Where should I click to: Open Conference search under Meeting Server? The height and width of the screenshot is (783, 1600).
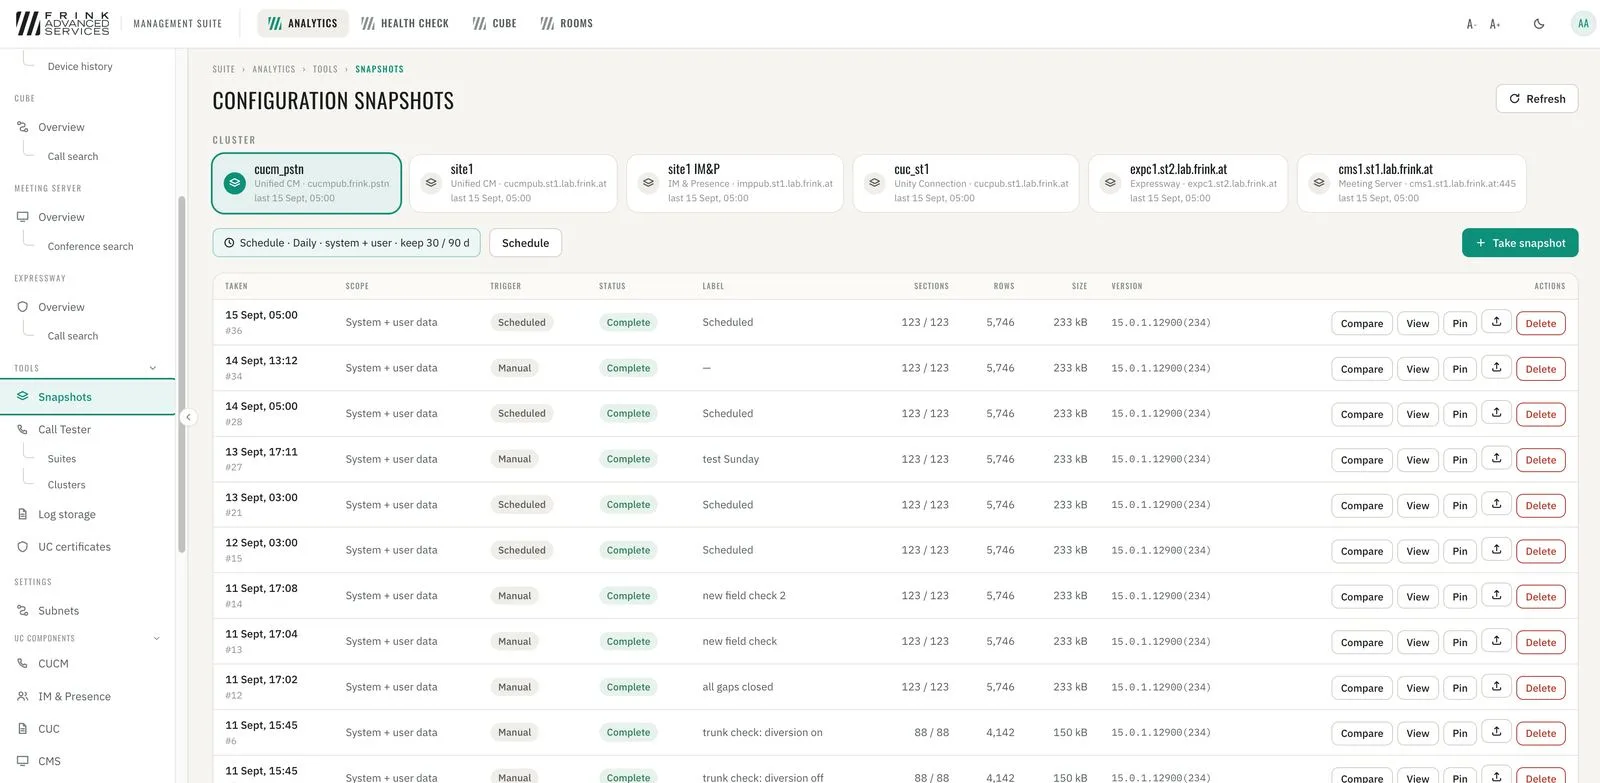[90, 247]
